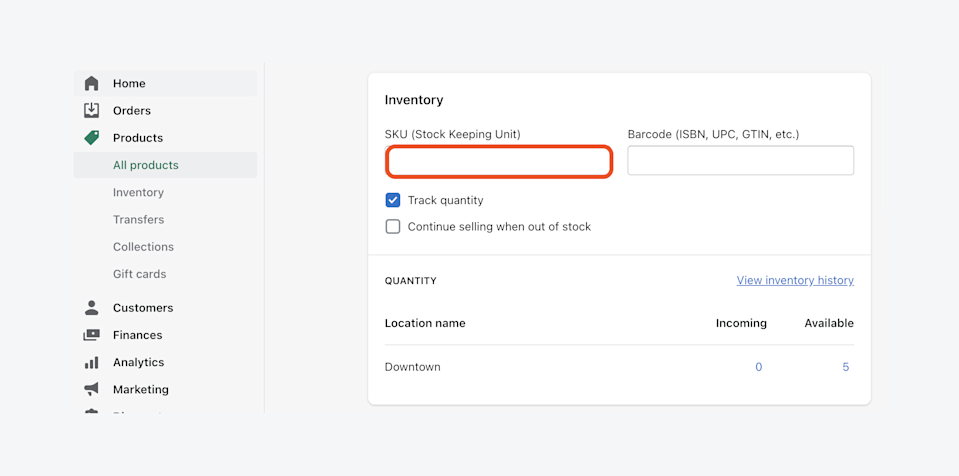This screenshot has width=959, height=476.
Task: Click the Finances money icon
Action: coord(91,335)
